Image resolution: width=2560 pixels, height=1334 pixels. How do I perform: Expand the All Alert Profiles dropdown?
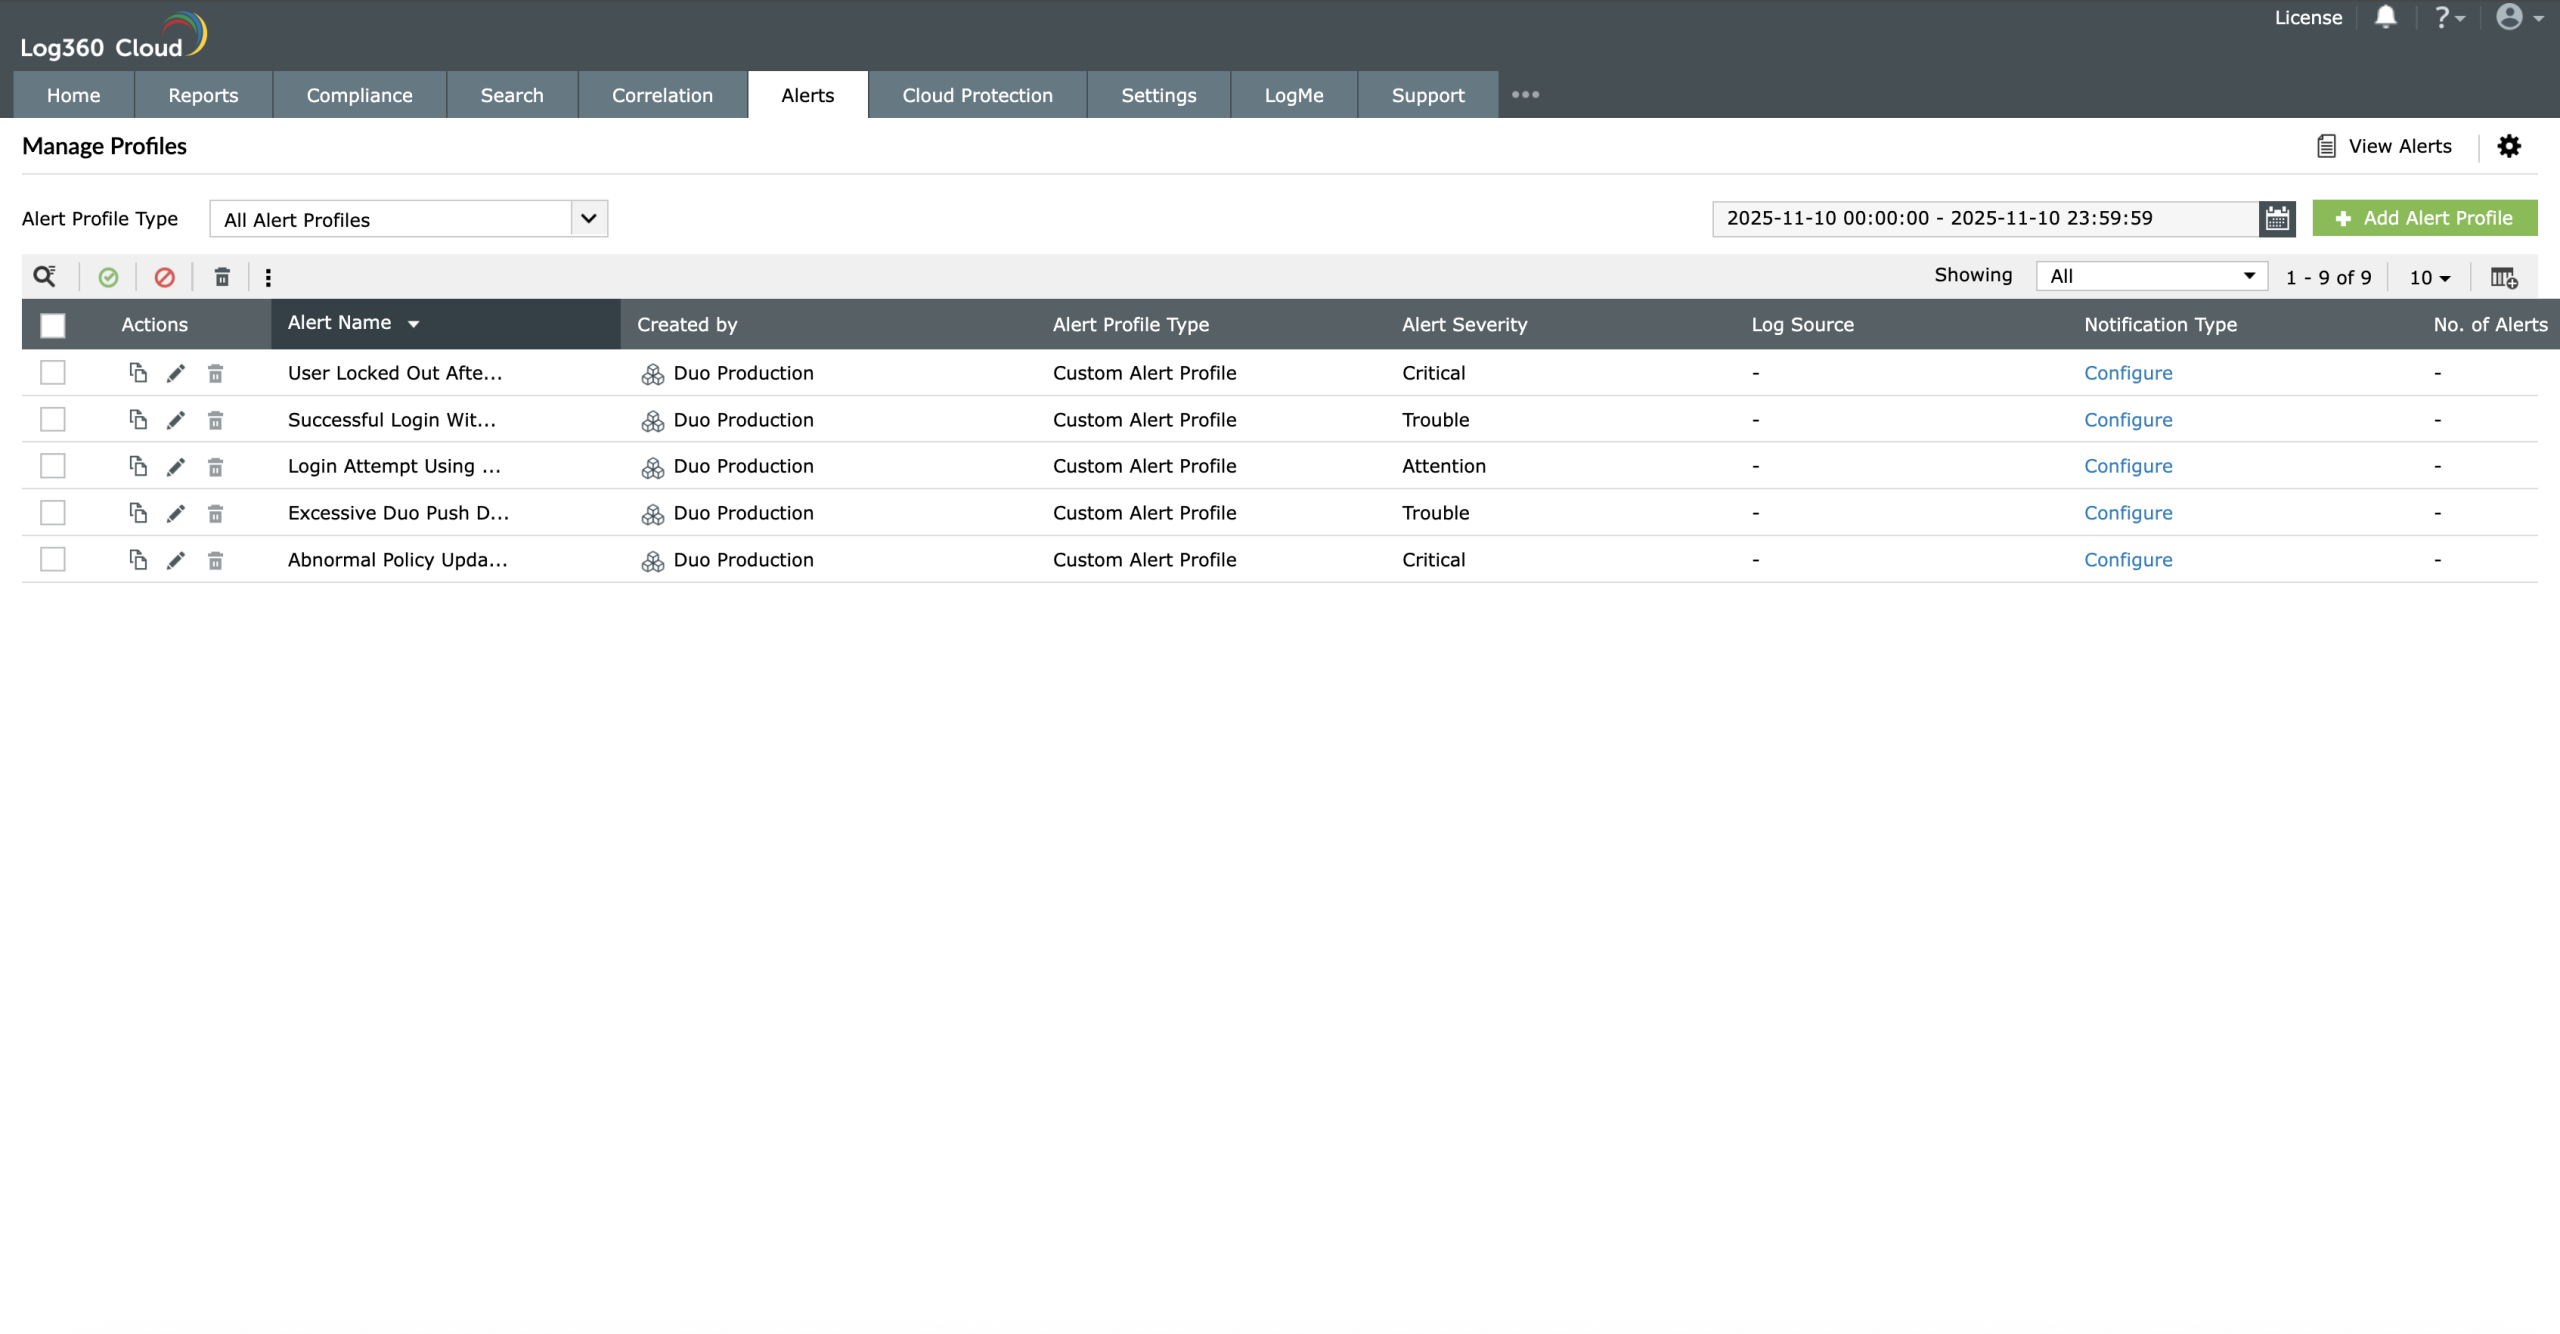[x=589, y=218]
